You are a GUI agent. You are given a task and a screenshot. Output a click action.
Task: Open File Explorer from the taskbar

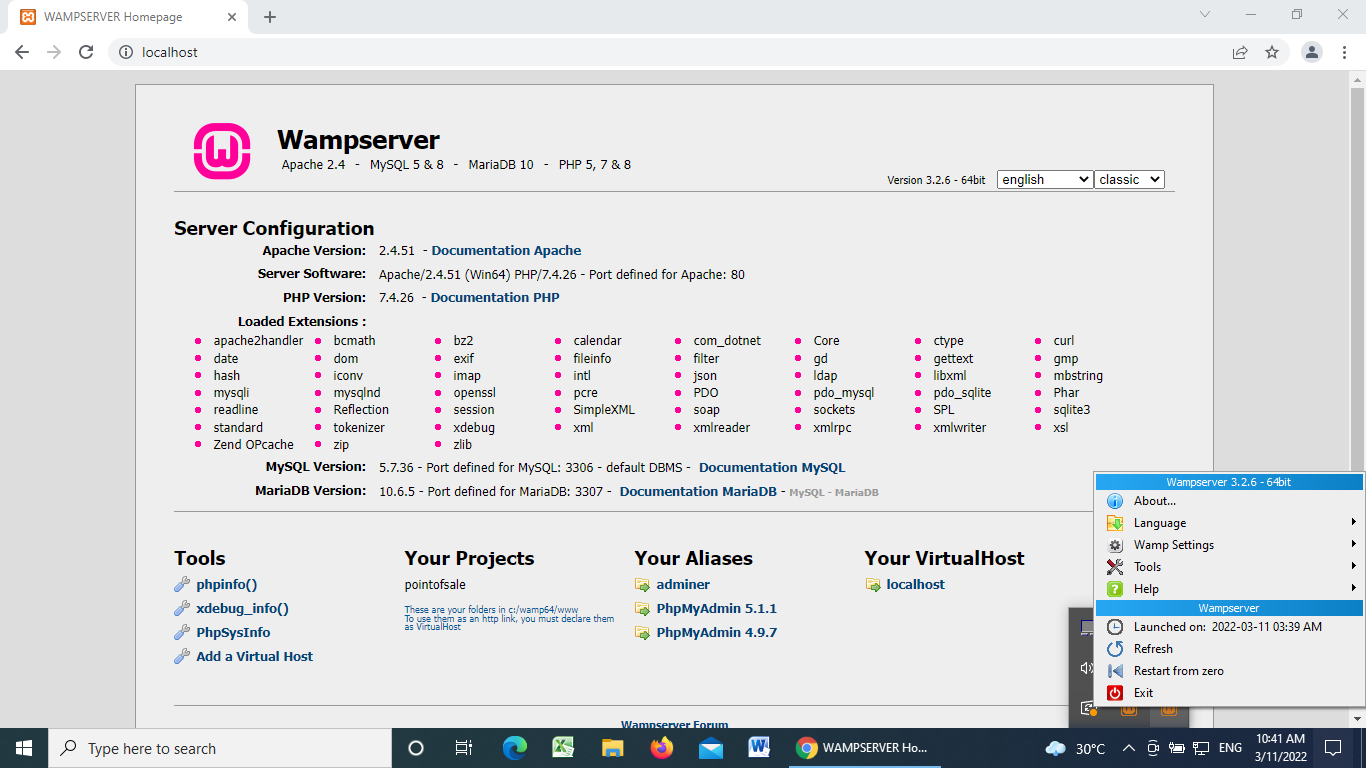coord(613,748)
